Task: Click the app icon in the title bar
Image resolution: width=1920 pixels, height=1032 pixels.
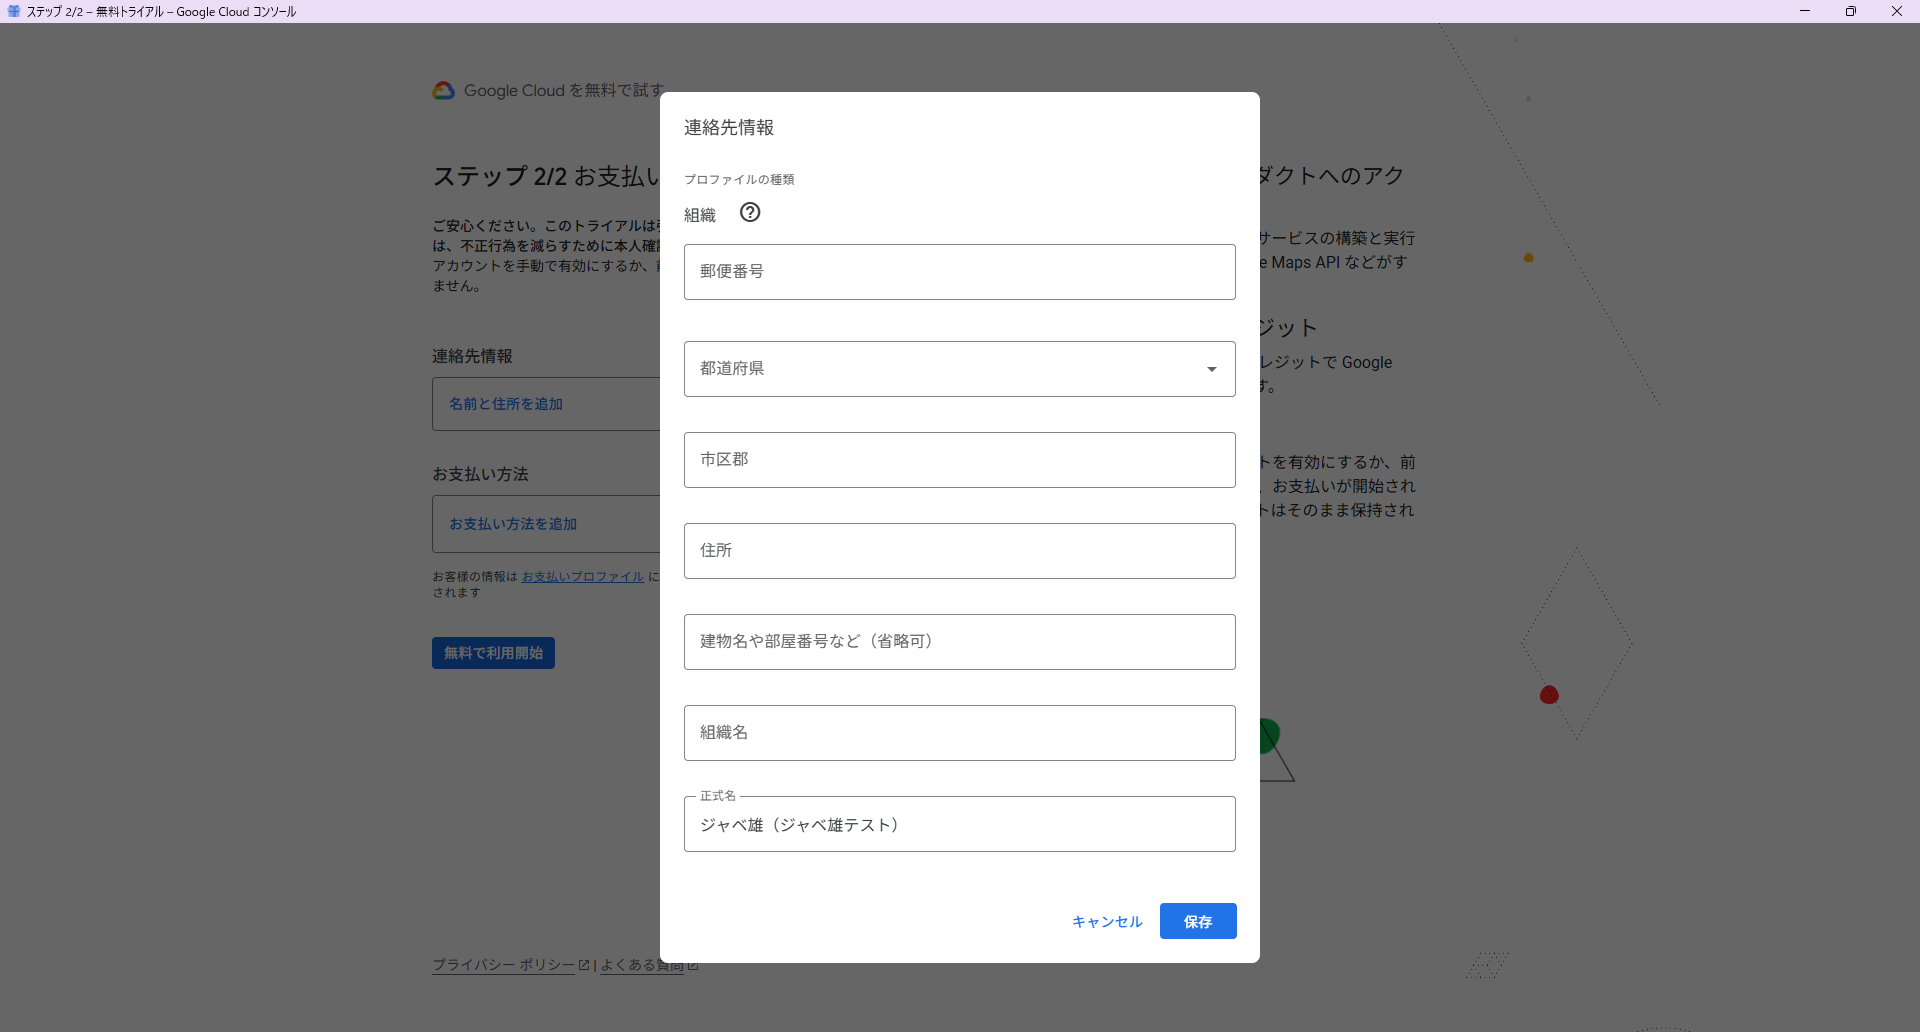Action: click(x=13, y=11)
